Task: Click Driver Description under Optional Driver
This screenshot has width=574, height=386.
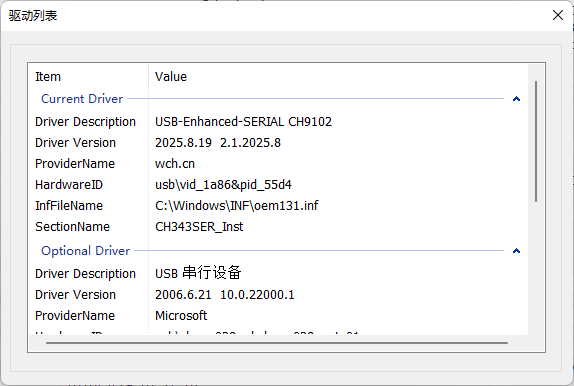Action: pyautogui.click(x=85, y=274)
